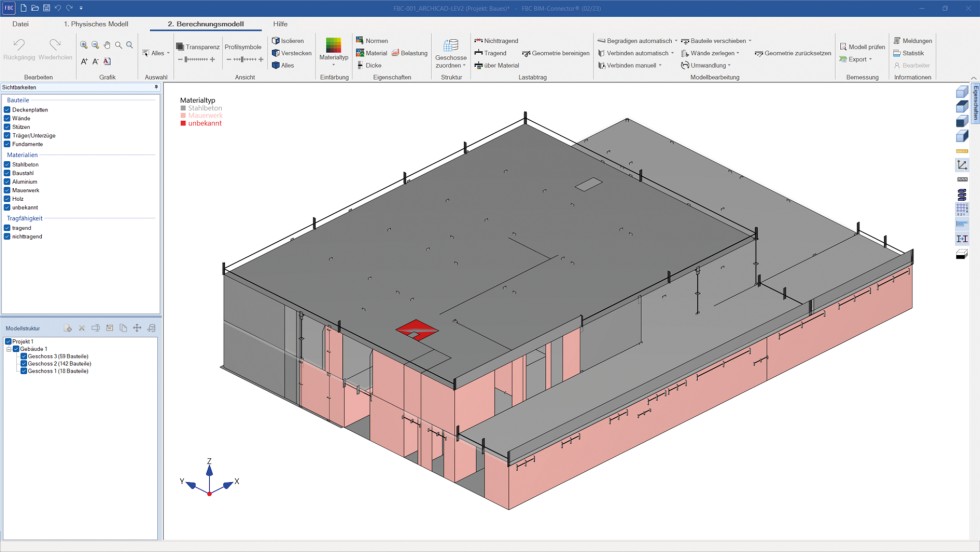Image resolution: width=980 pixels, height=552 pixels.
Task: Disable the nichttragend checkbox
Action: [7, 237]
